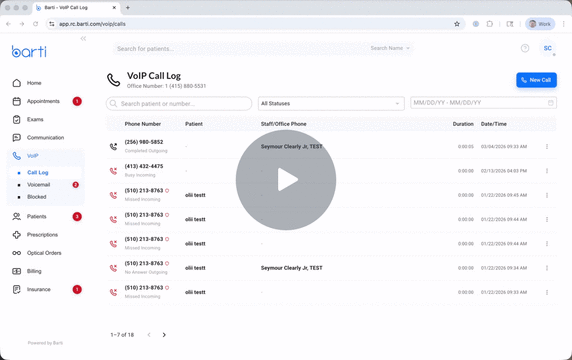Click the No Answer Outgoing call icon
Image resolution: width=572 pixels, height=360 pixels.
click(113, 268)
